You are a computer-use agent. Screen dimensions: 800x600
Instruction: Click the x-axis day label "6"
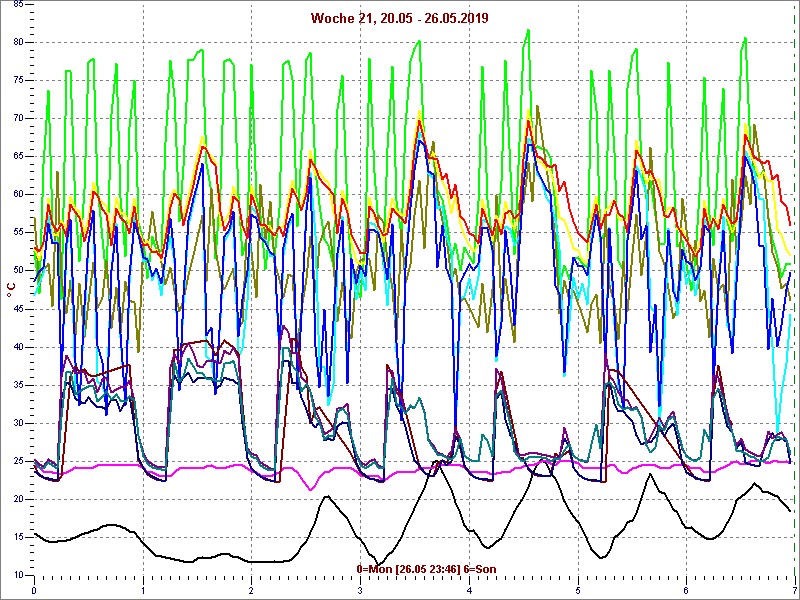coord(687,591)
